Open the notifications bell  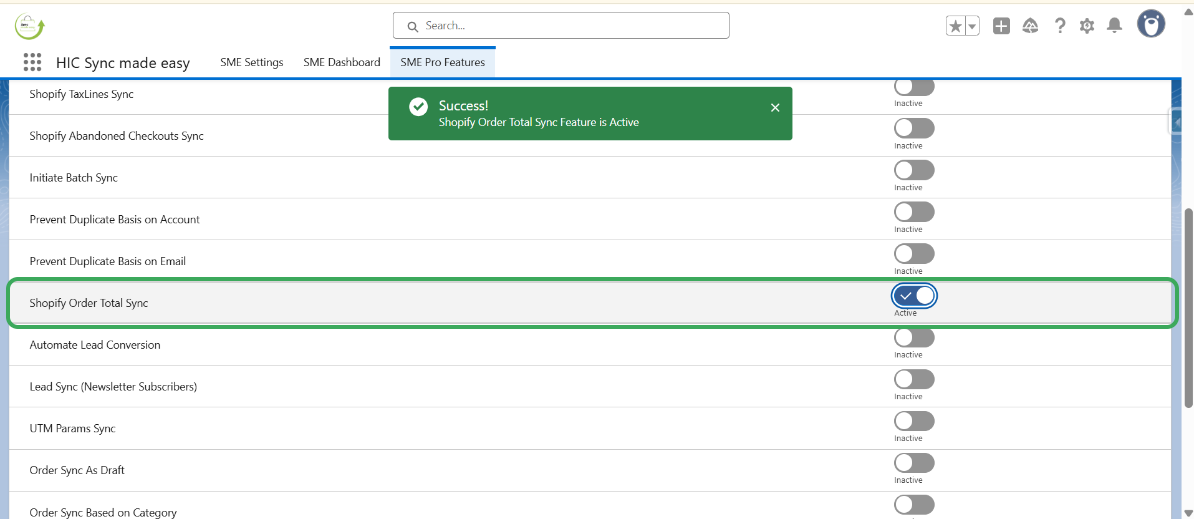coord(1114,26)
